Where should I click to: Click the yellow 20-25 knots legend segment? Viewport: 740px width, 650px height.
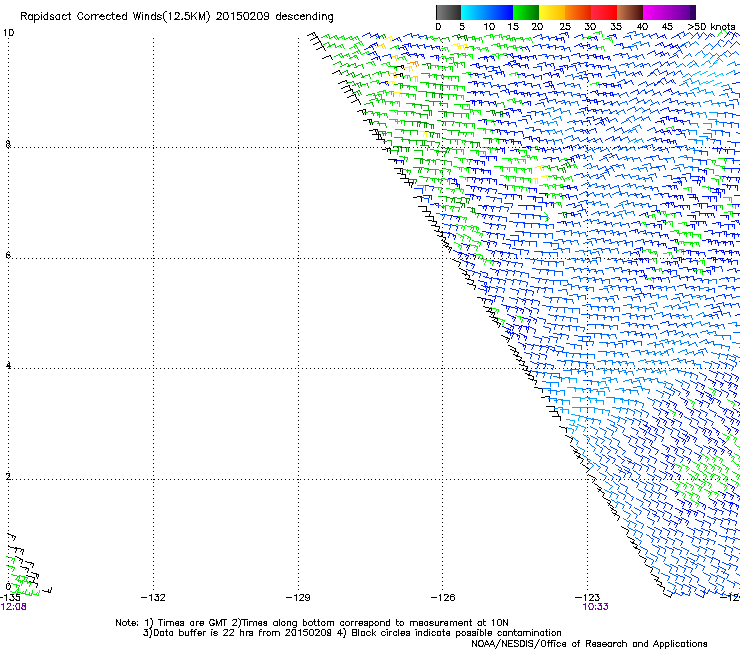tap(552, 12)
